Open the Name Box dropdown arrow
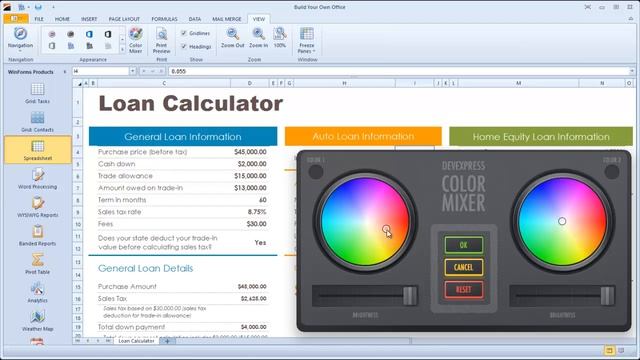The height and width of the screenshot is (360, 640). click(133, 71)
